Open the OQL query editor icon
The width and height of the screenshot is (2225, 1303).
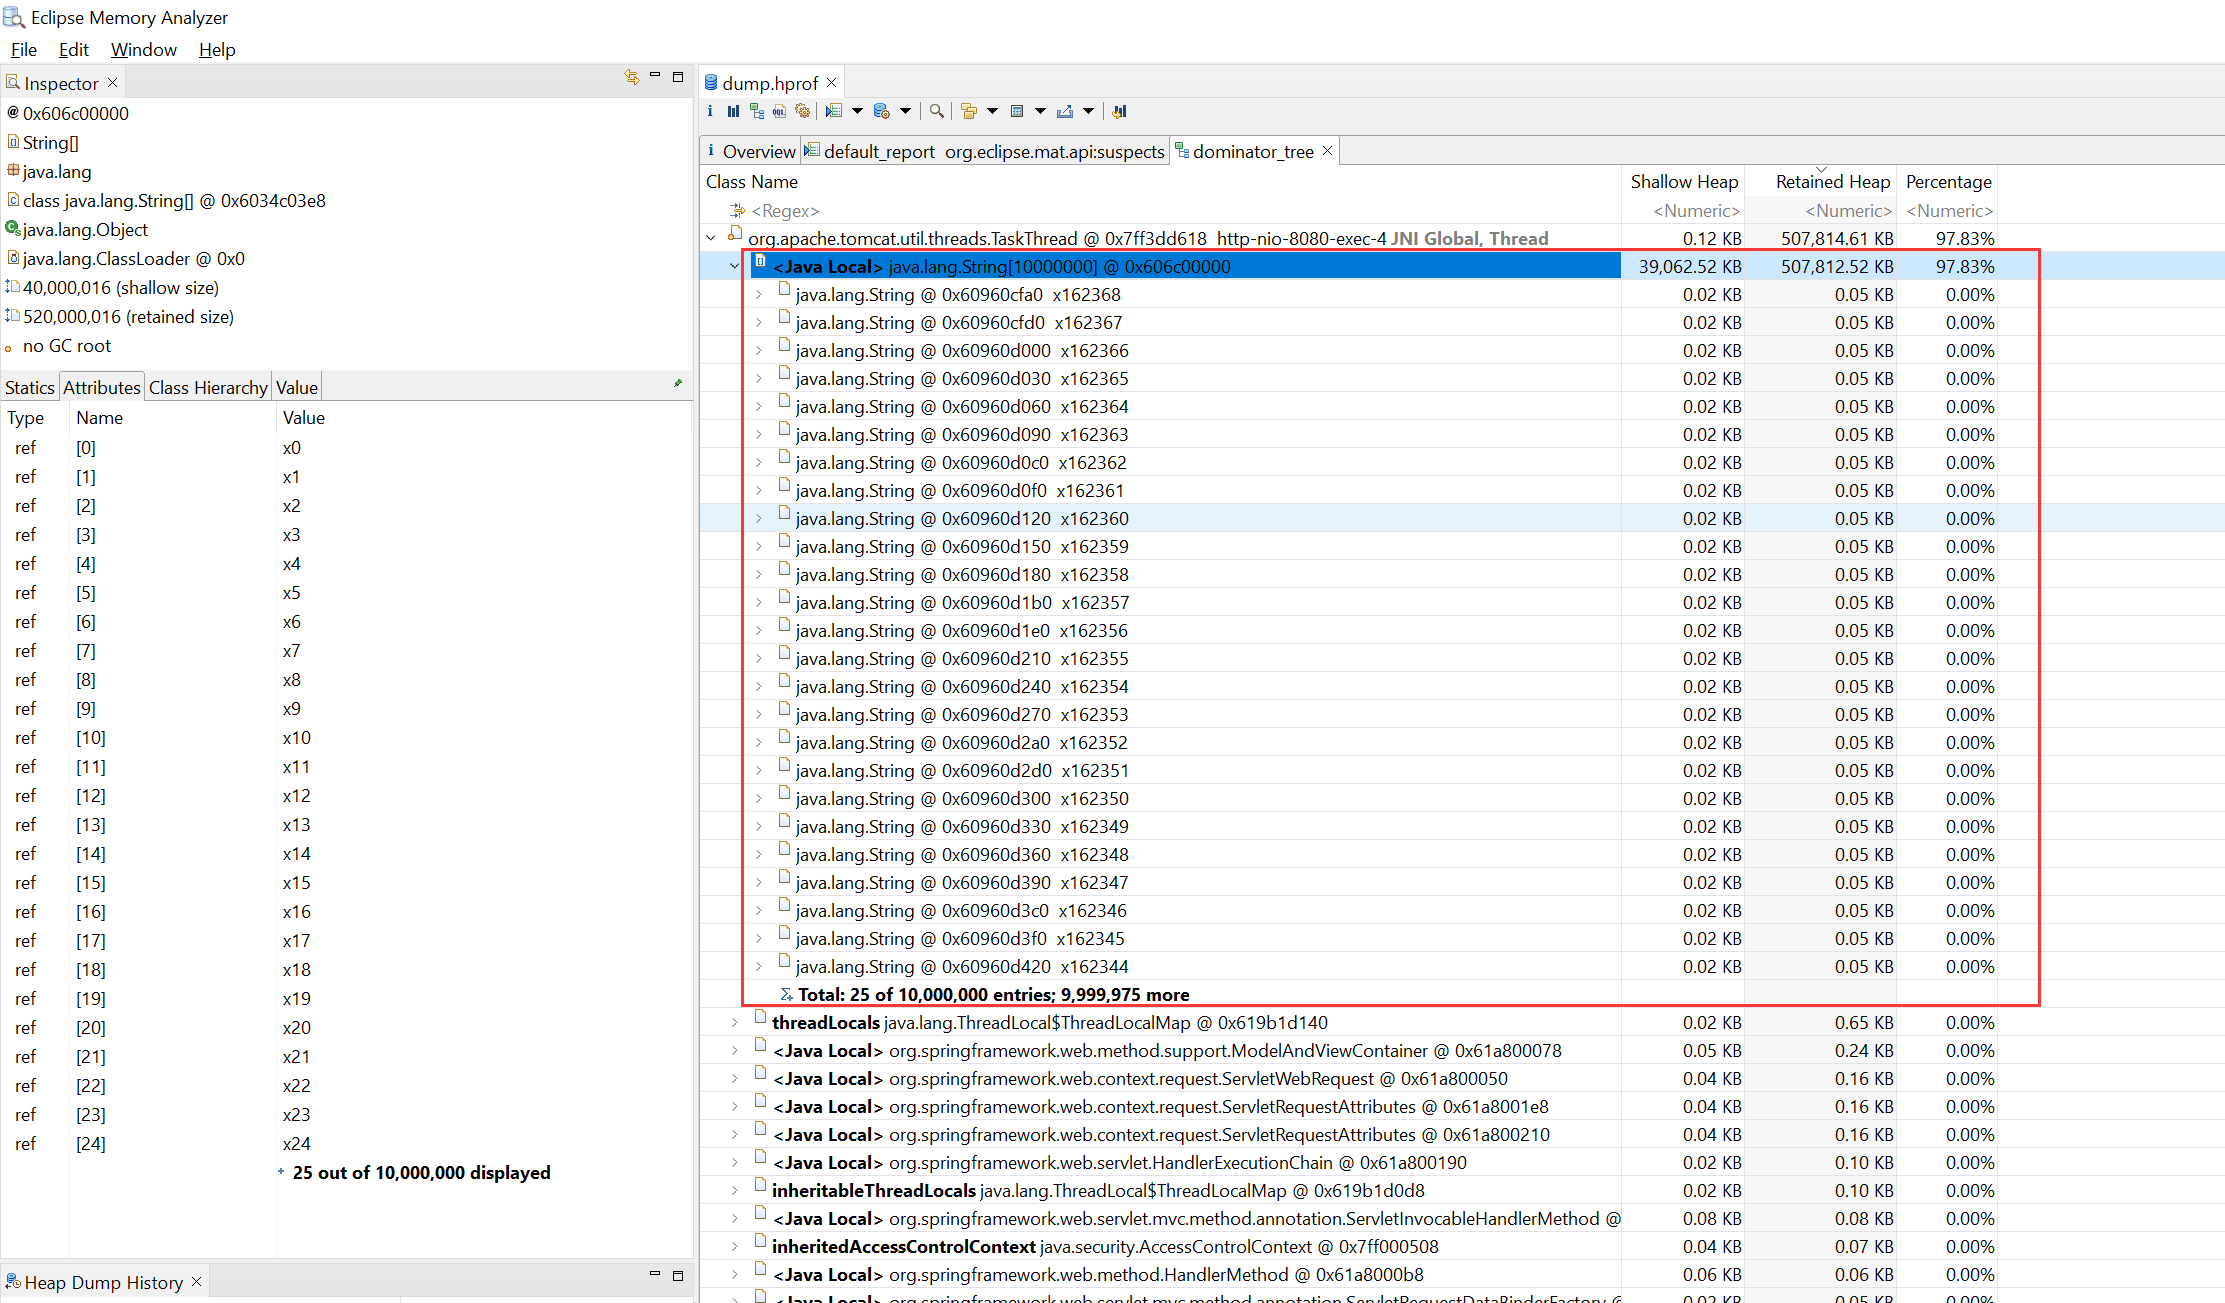[x=779, y=112]
